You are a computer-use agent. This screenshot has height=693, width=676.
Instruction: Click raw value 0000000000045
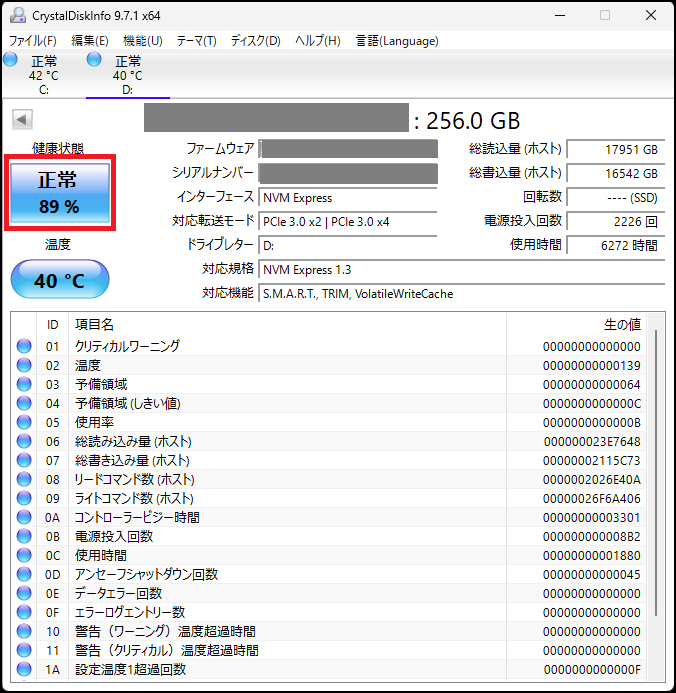click(592, 575)
